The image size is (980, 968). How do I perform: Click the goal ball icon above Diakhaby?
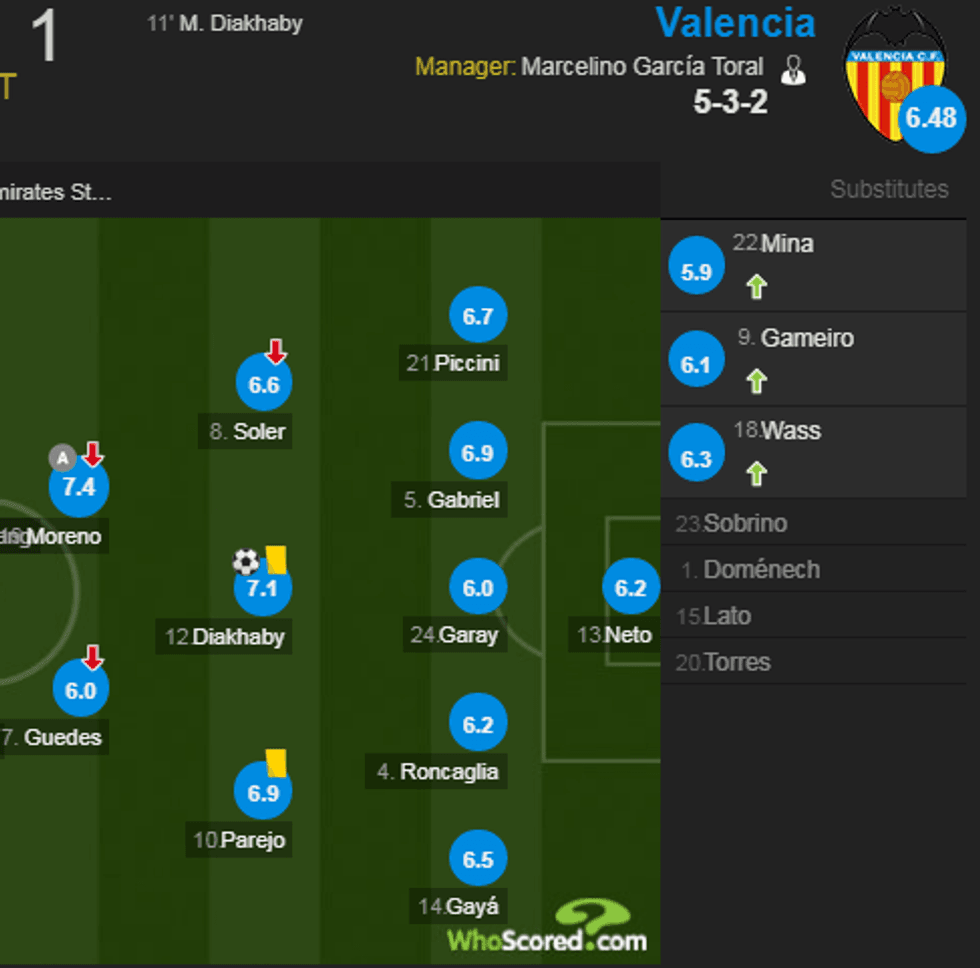tap(245, 561)
